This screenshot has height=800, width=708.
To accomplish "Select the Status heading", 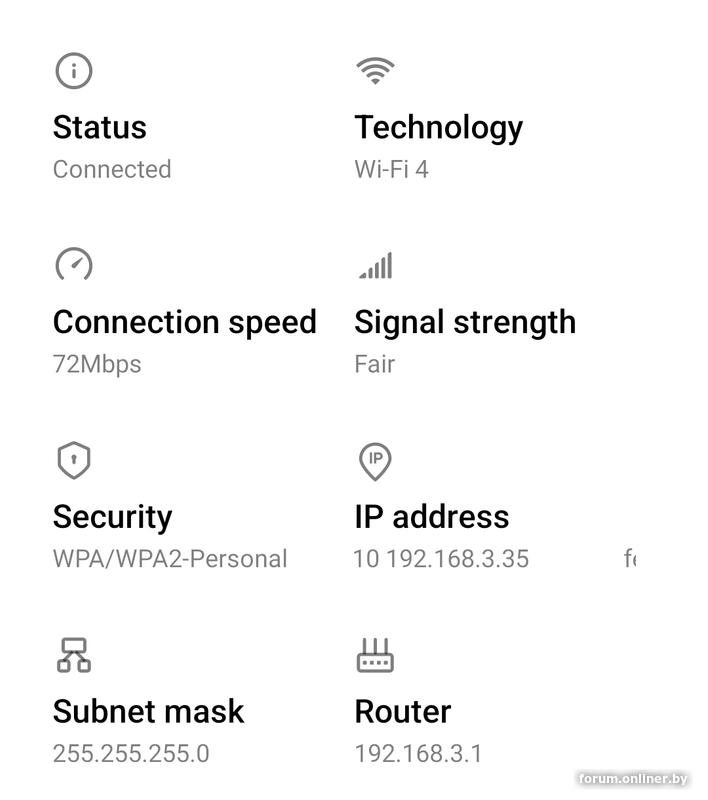I will (99, 127).
